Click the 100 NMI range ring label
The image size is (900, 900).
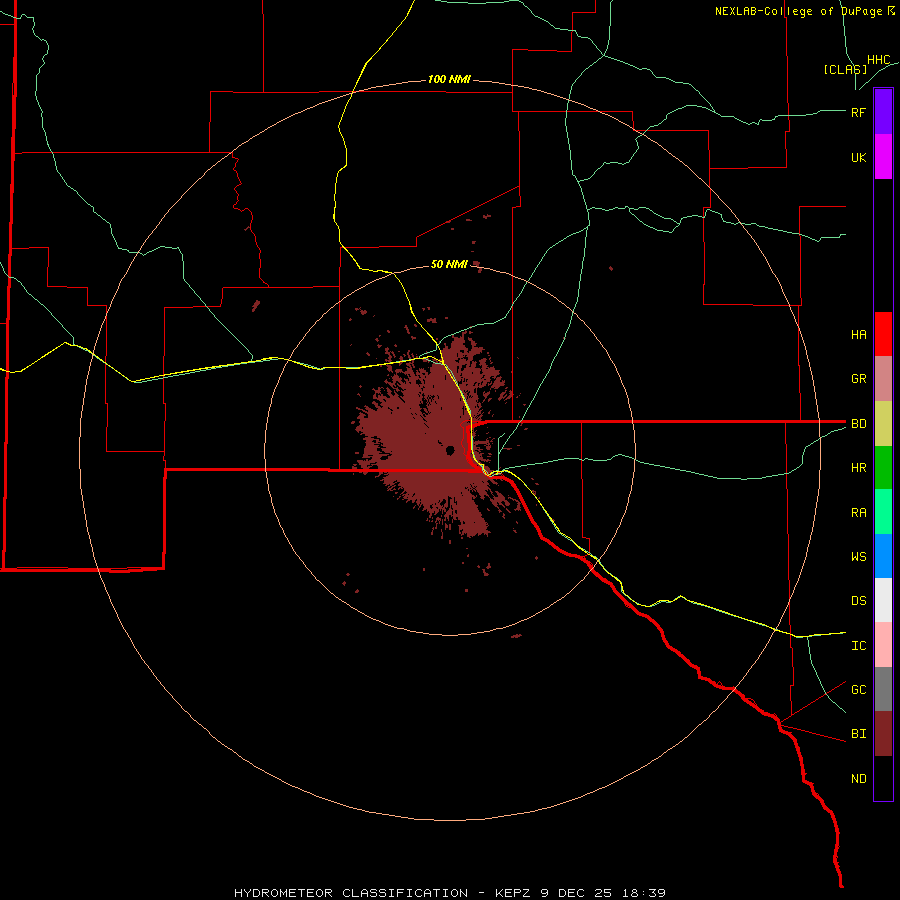pos(449,79)
